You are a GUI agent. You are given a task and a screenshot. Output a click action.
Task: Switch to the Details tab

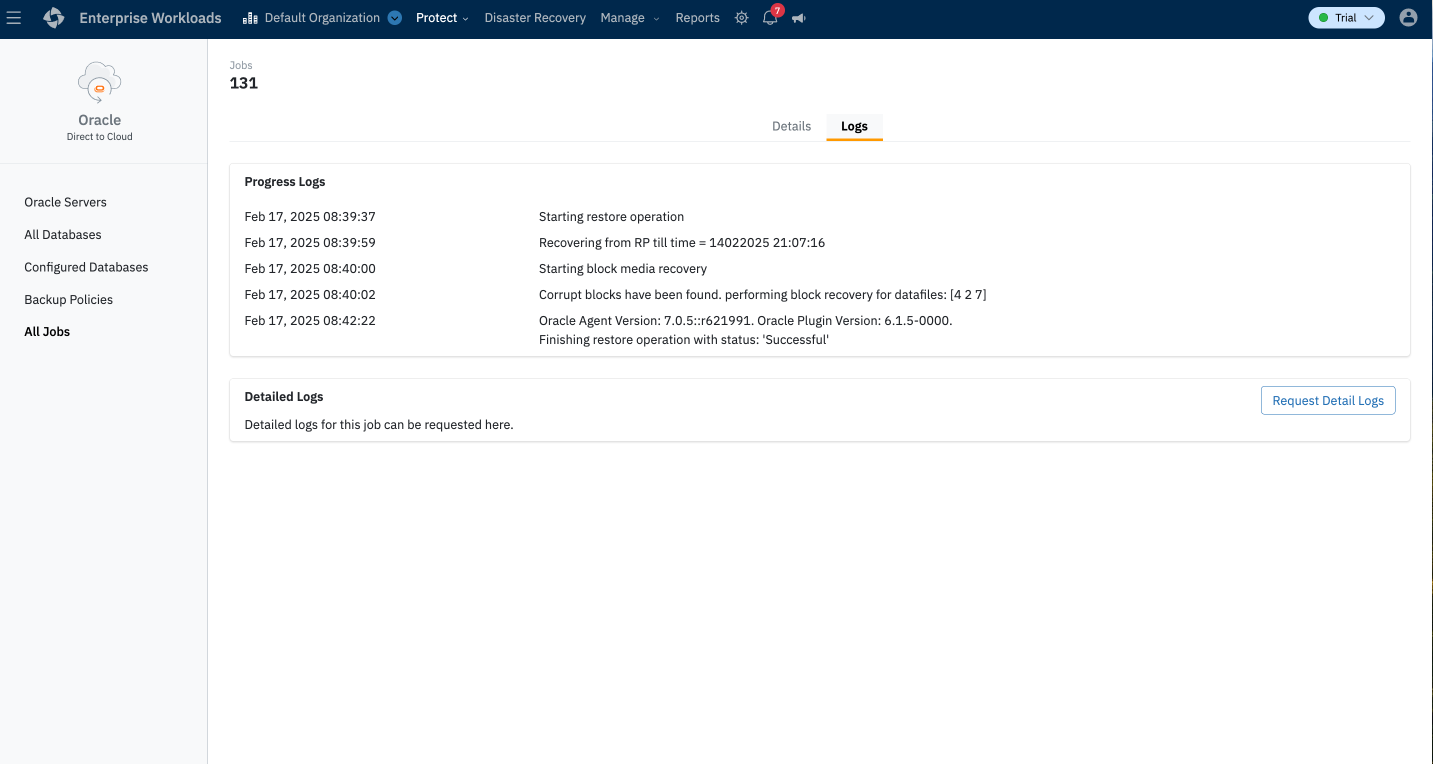point(791,127)
